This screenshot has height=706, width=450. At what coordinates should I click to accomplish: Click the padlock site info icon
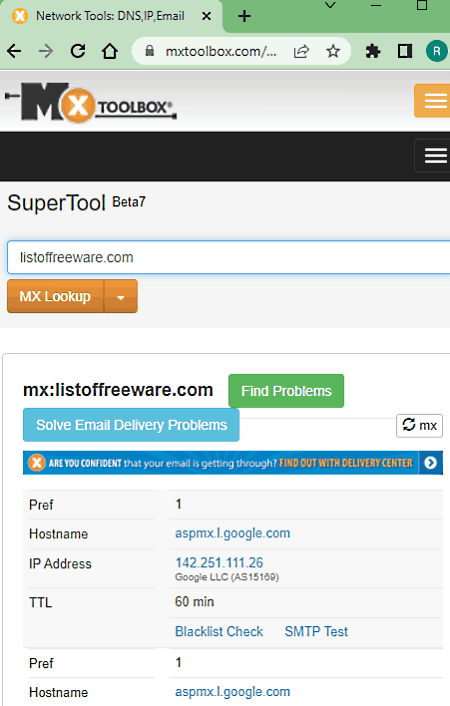(x=150, y=51)
